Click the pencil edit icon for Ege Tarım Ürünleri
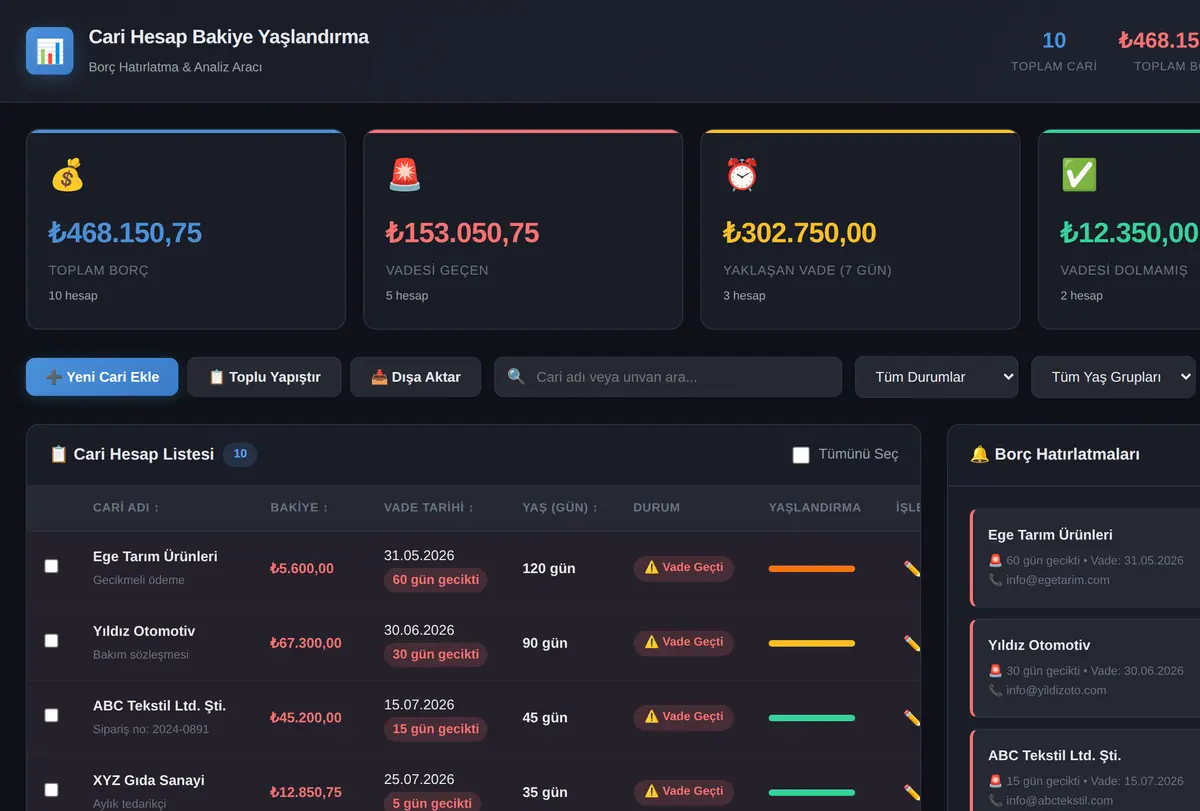This screenshot has width=1200, height=811. click(912, 568)
